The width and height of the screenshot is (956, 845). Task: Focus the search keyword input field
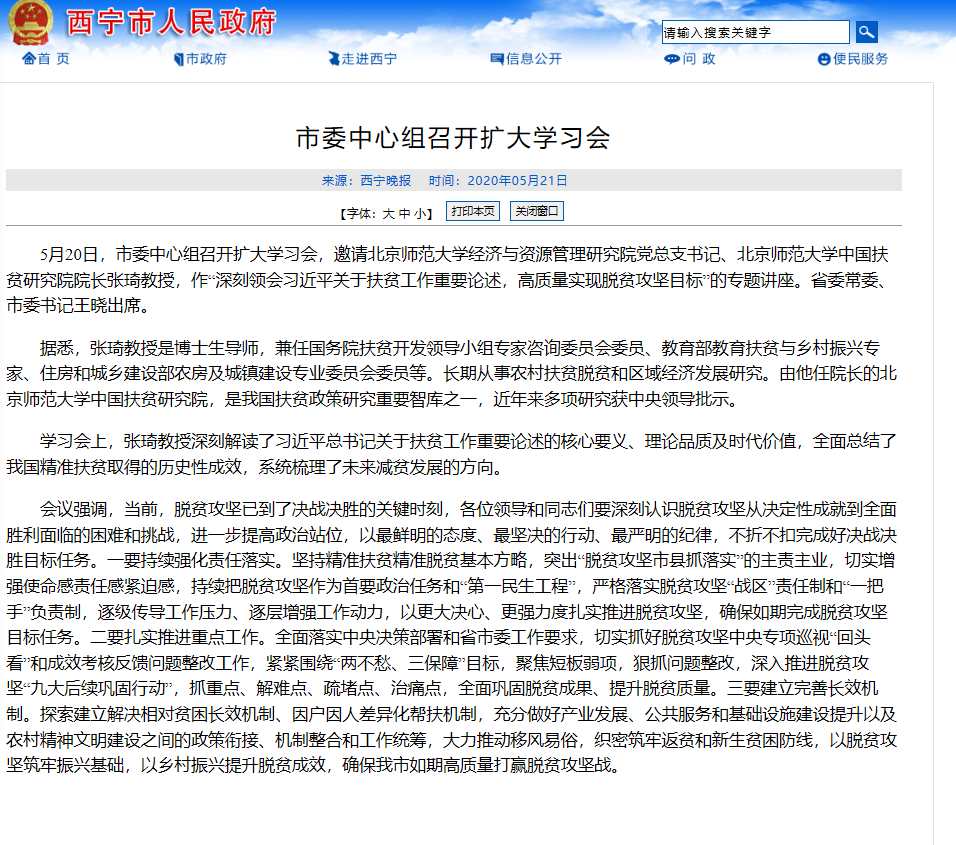pyautogui.click(x=755, y=32)
